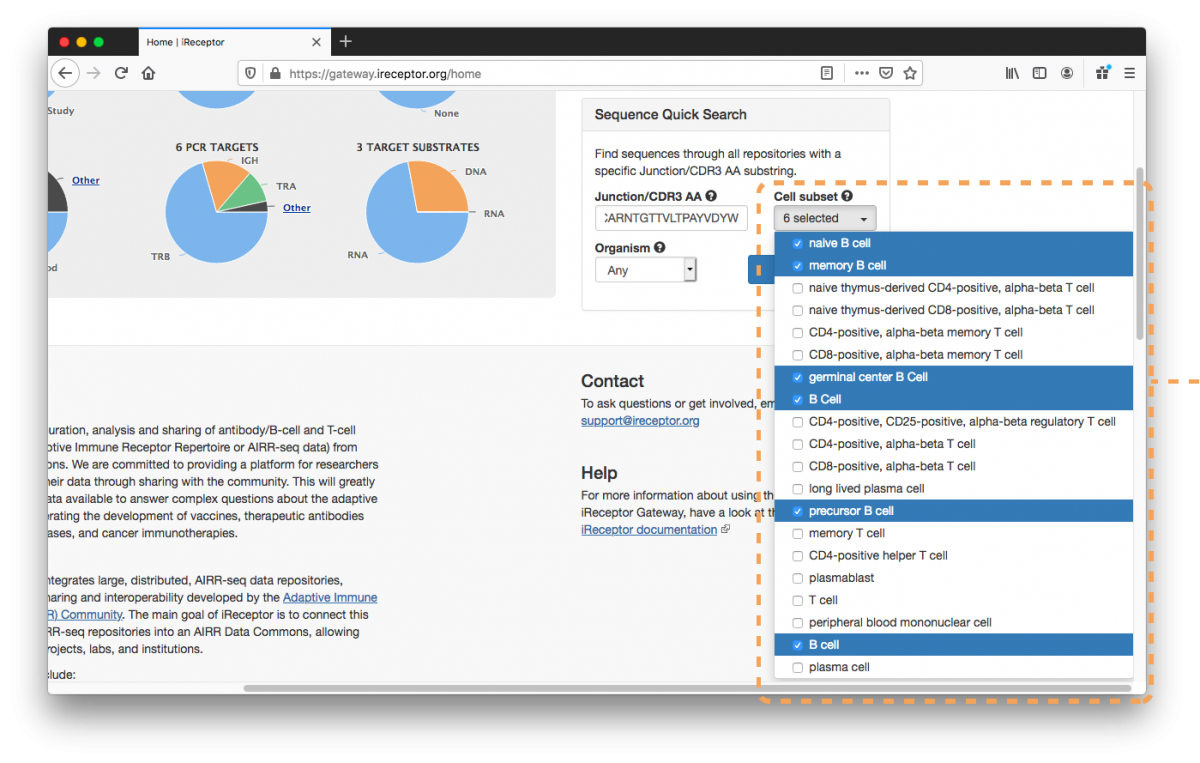Open the Firefox account icon

click(1067, 73)
